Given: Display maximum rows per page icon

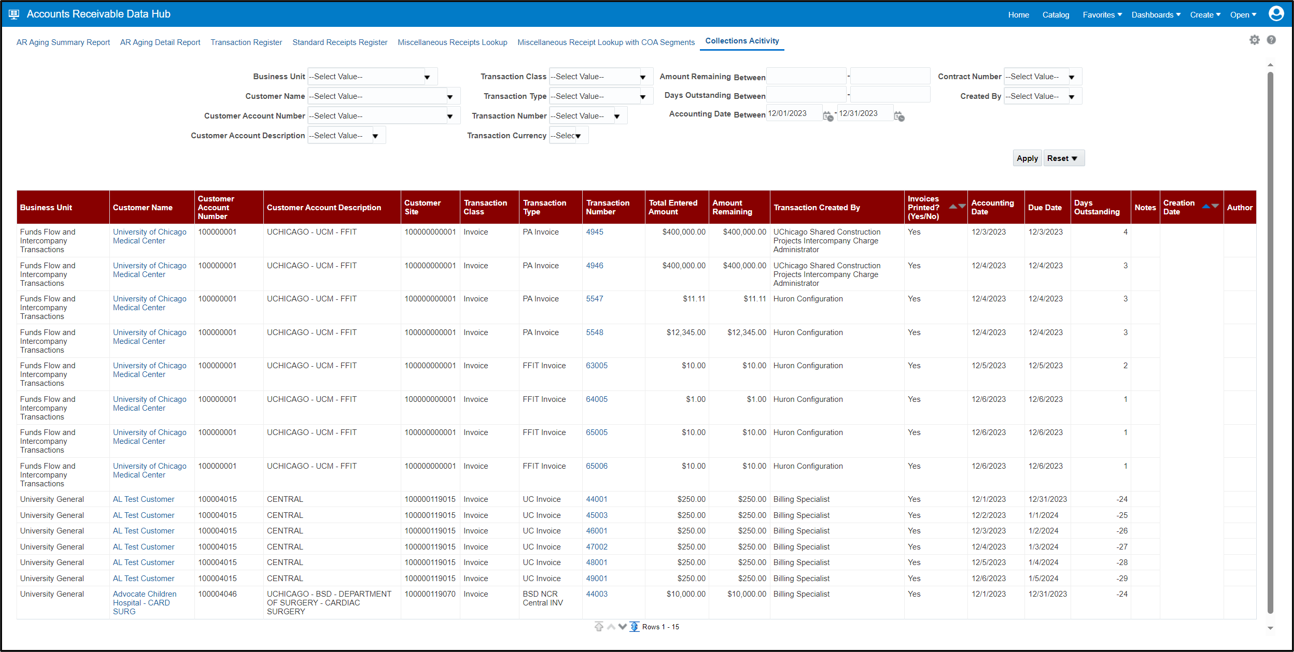Looking at the screenshot, I should [634, 627].
